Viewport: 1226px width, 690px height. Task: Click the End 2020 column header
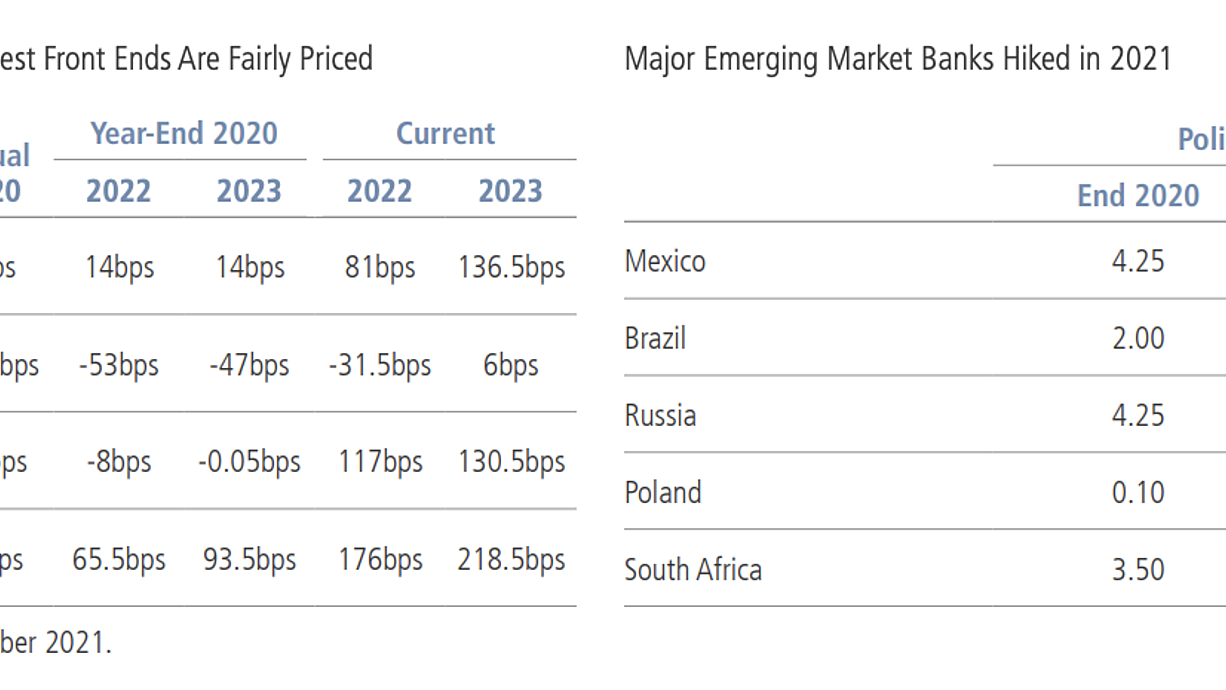pyautogui.click(x=1138, y=195)
